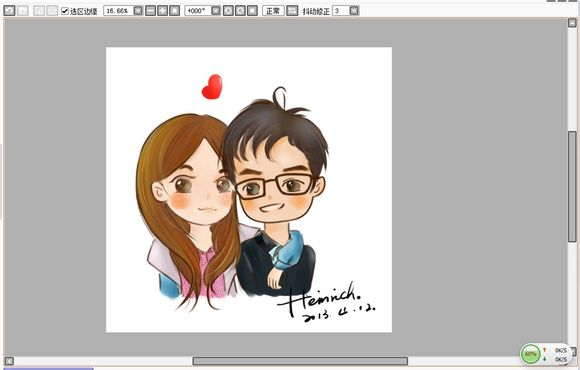Screen dimensions: 580x370
Task: Click the vertical scrollbar thumb
Action: click(572, 186)
